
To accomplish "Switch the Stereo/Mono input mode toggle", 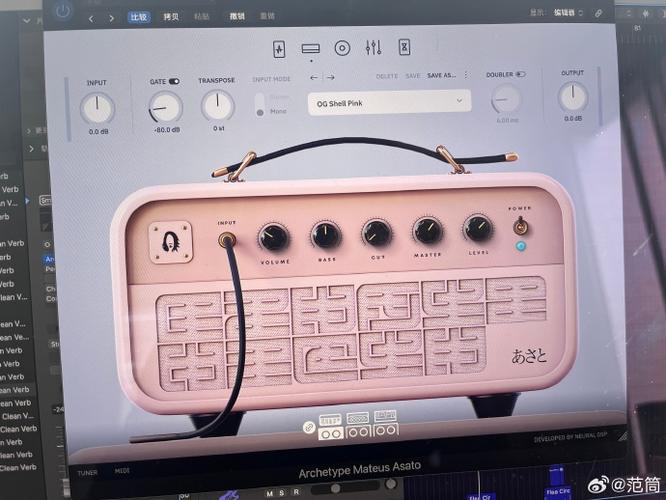I will point(260,105).
